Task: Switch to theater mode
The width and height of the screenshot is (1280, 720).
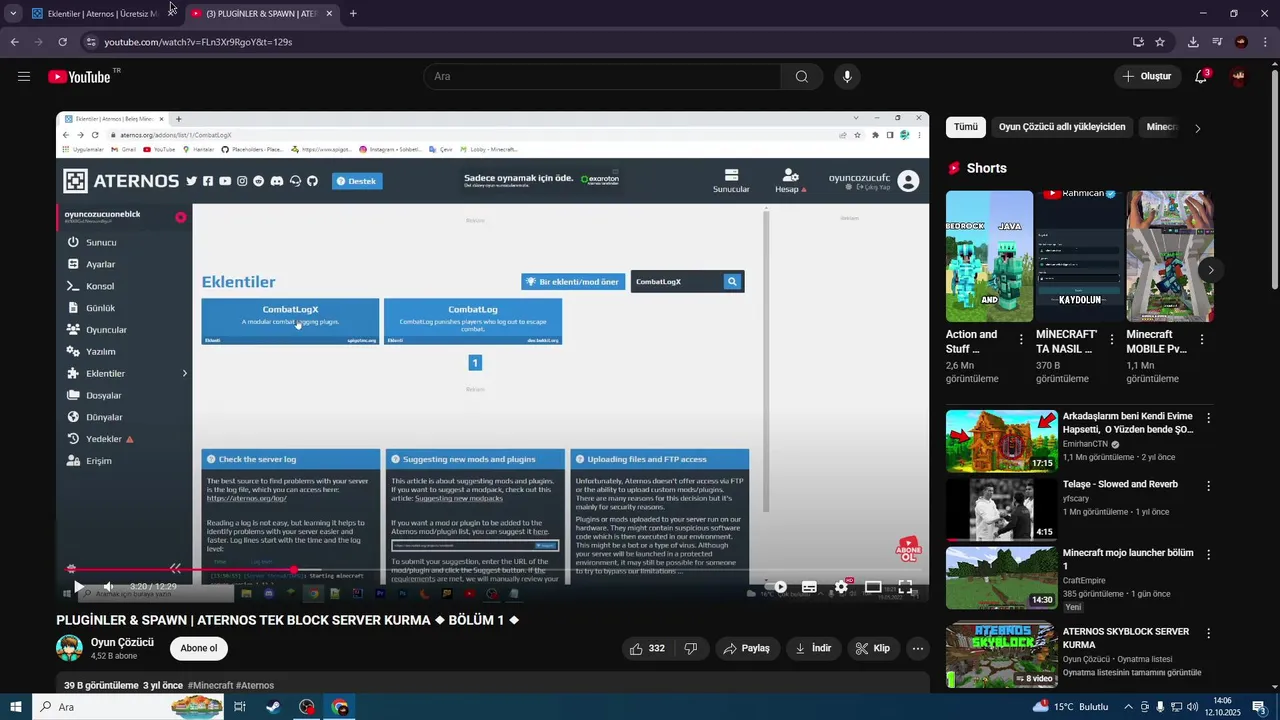Action: coord(873,587)
